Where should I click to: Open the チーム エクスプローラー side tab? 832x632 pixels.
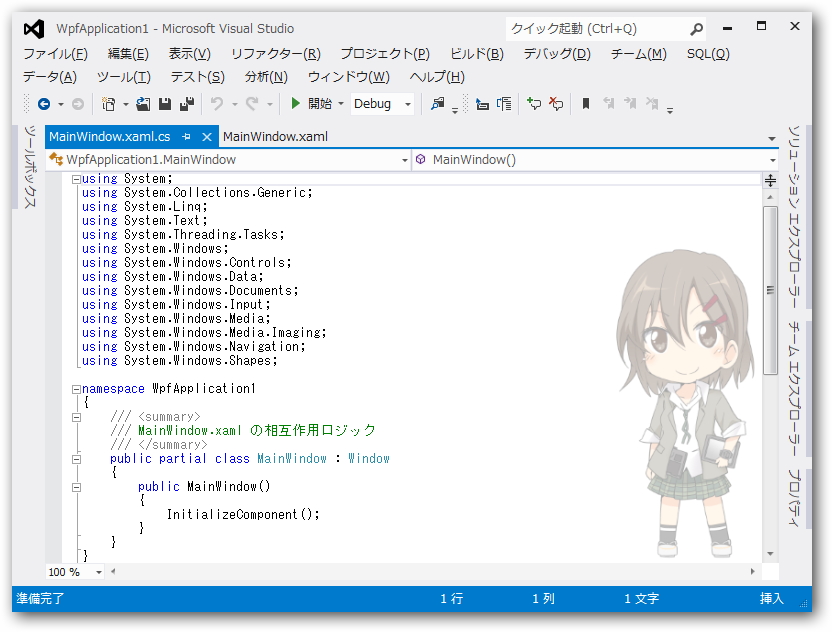(794, 389)
